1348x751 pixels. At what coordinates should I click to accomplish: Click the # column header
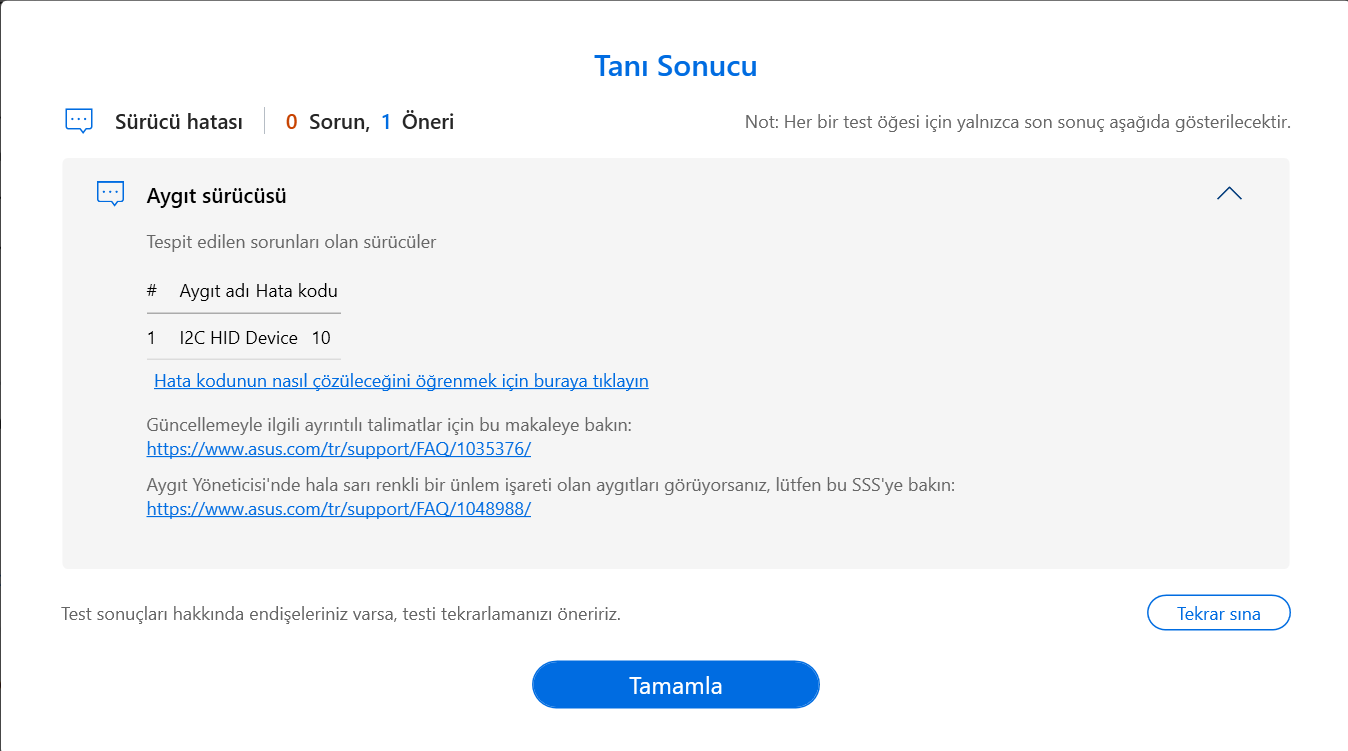point(152,291)
